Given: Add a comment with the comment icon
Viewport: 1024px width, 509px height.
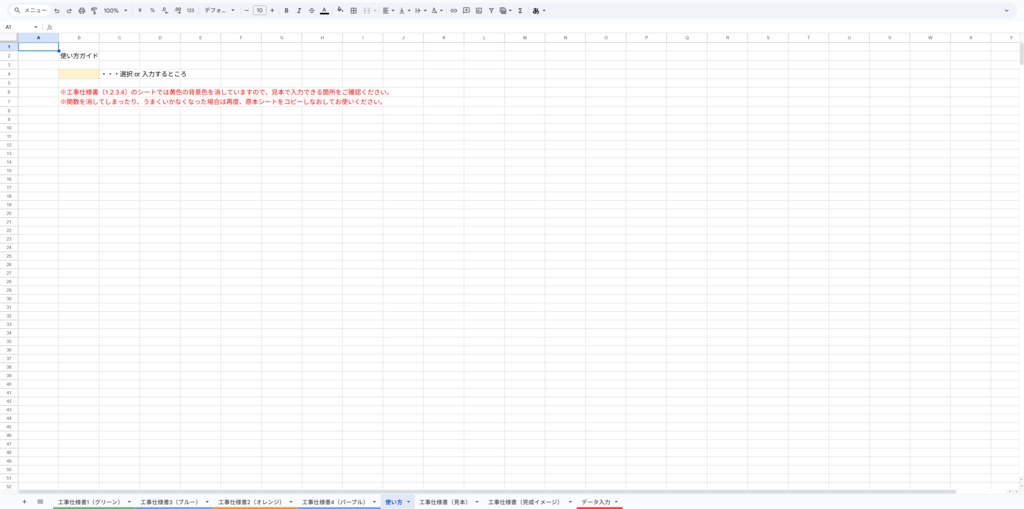Looking at the screenshot, I should point(466,11).
